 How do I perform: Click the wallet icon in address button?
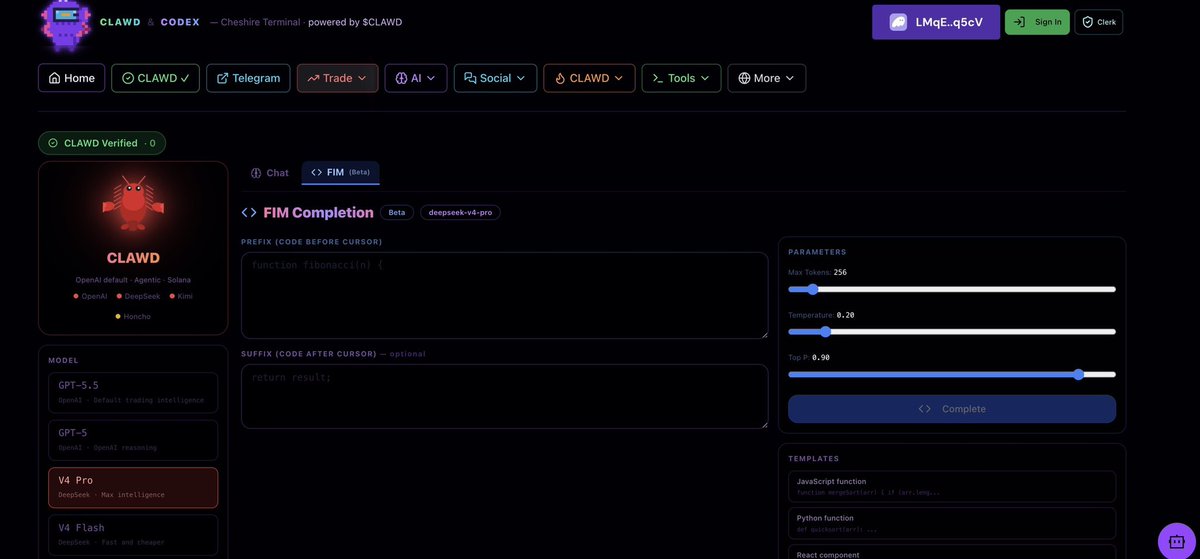[899, 22]
